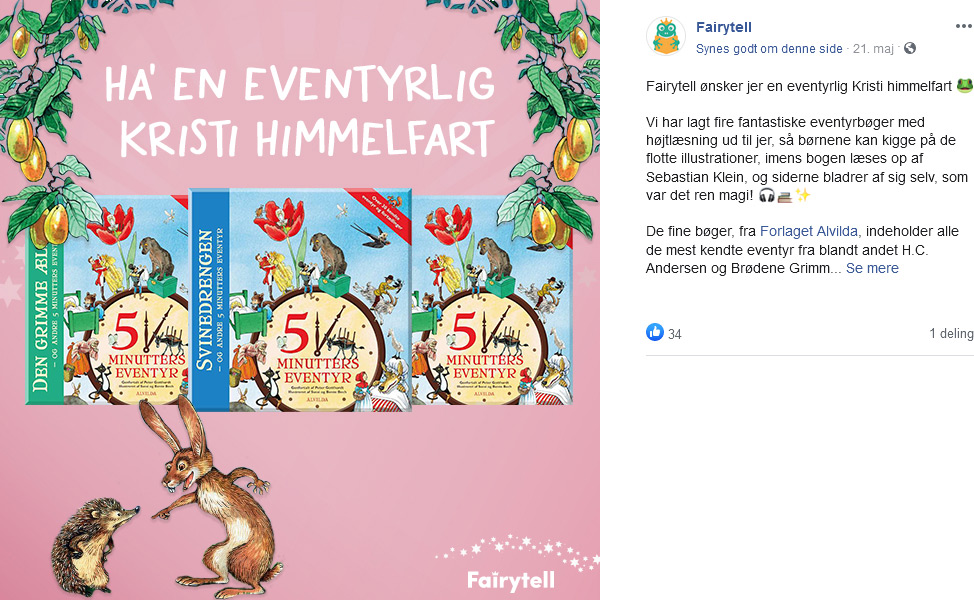Click the hedgehog illustration on the image
974x600 pixels.
click(x=93, y=545)
